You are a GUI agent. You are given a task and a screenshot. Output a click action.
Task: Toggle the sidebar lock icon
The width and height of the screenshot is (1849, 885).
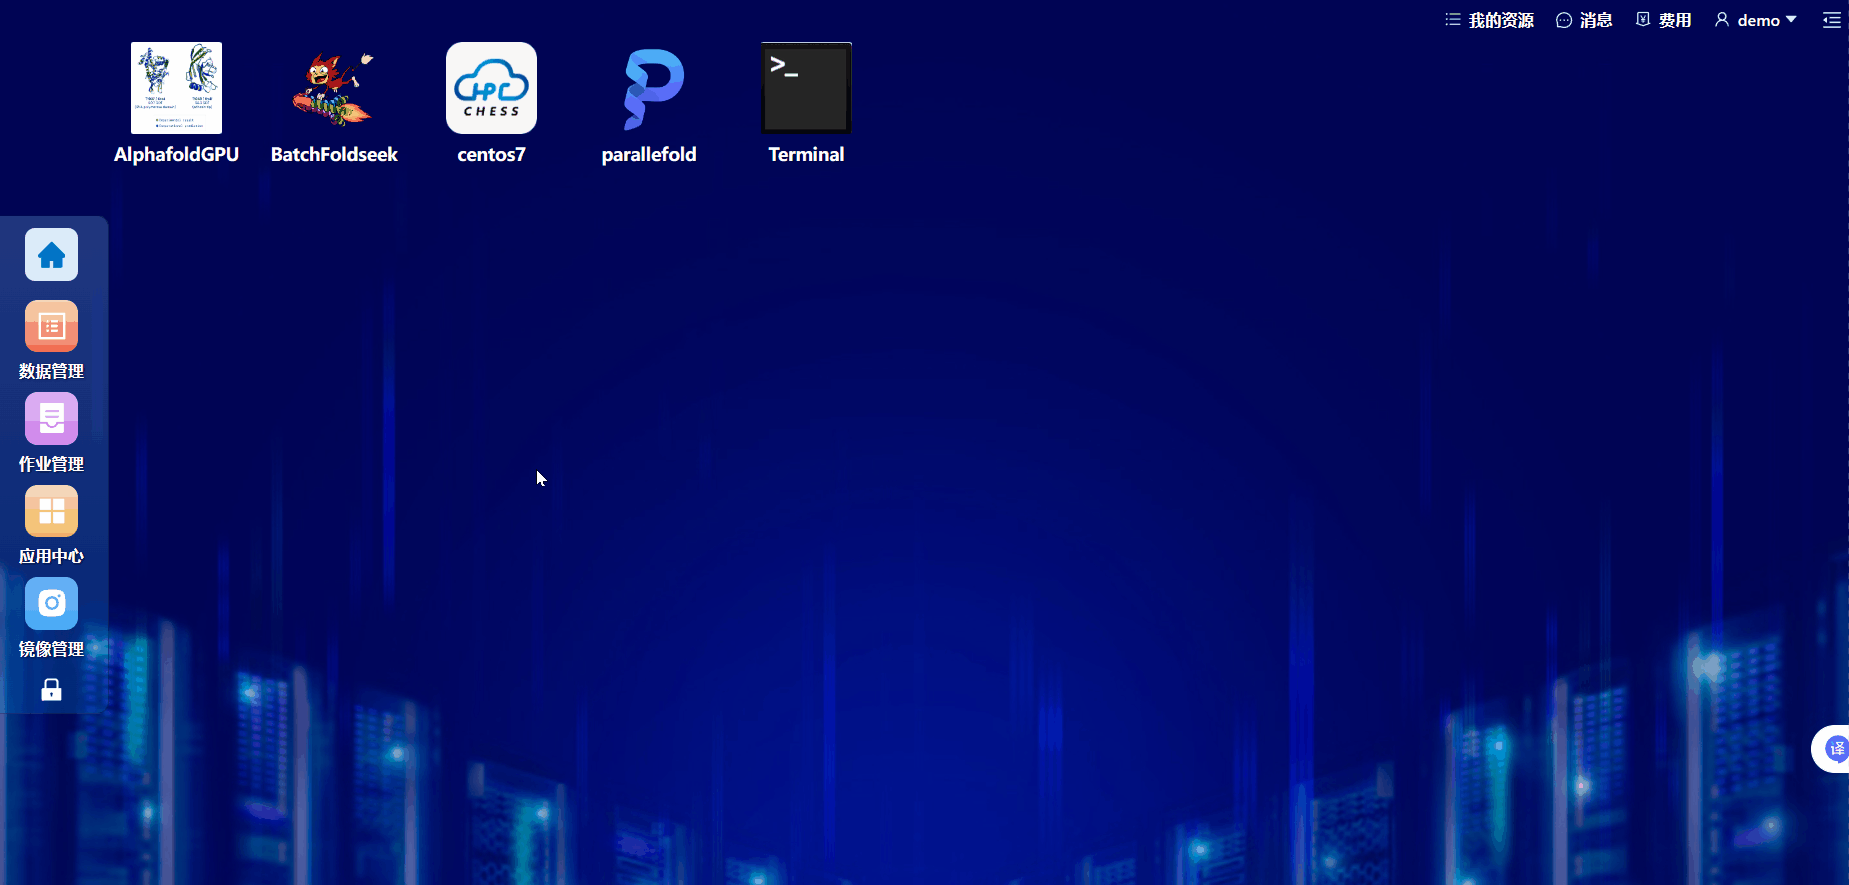(x=51, y=690)
